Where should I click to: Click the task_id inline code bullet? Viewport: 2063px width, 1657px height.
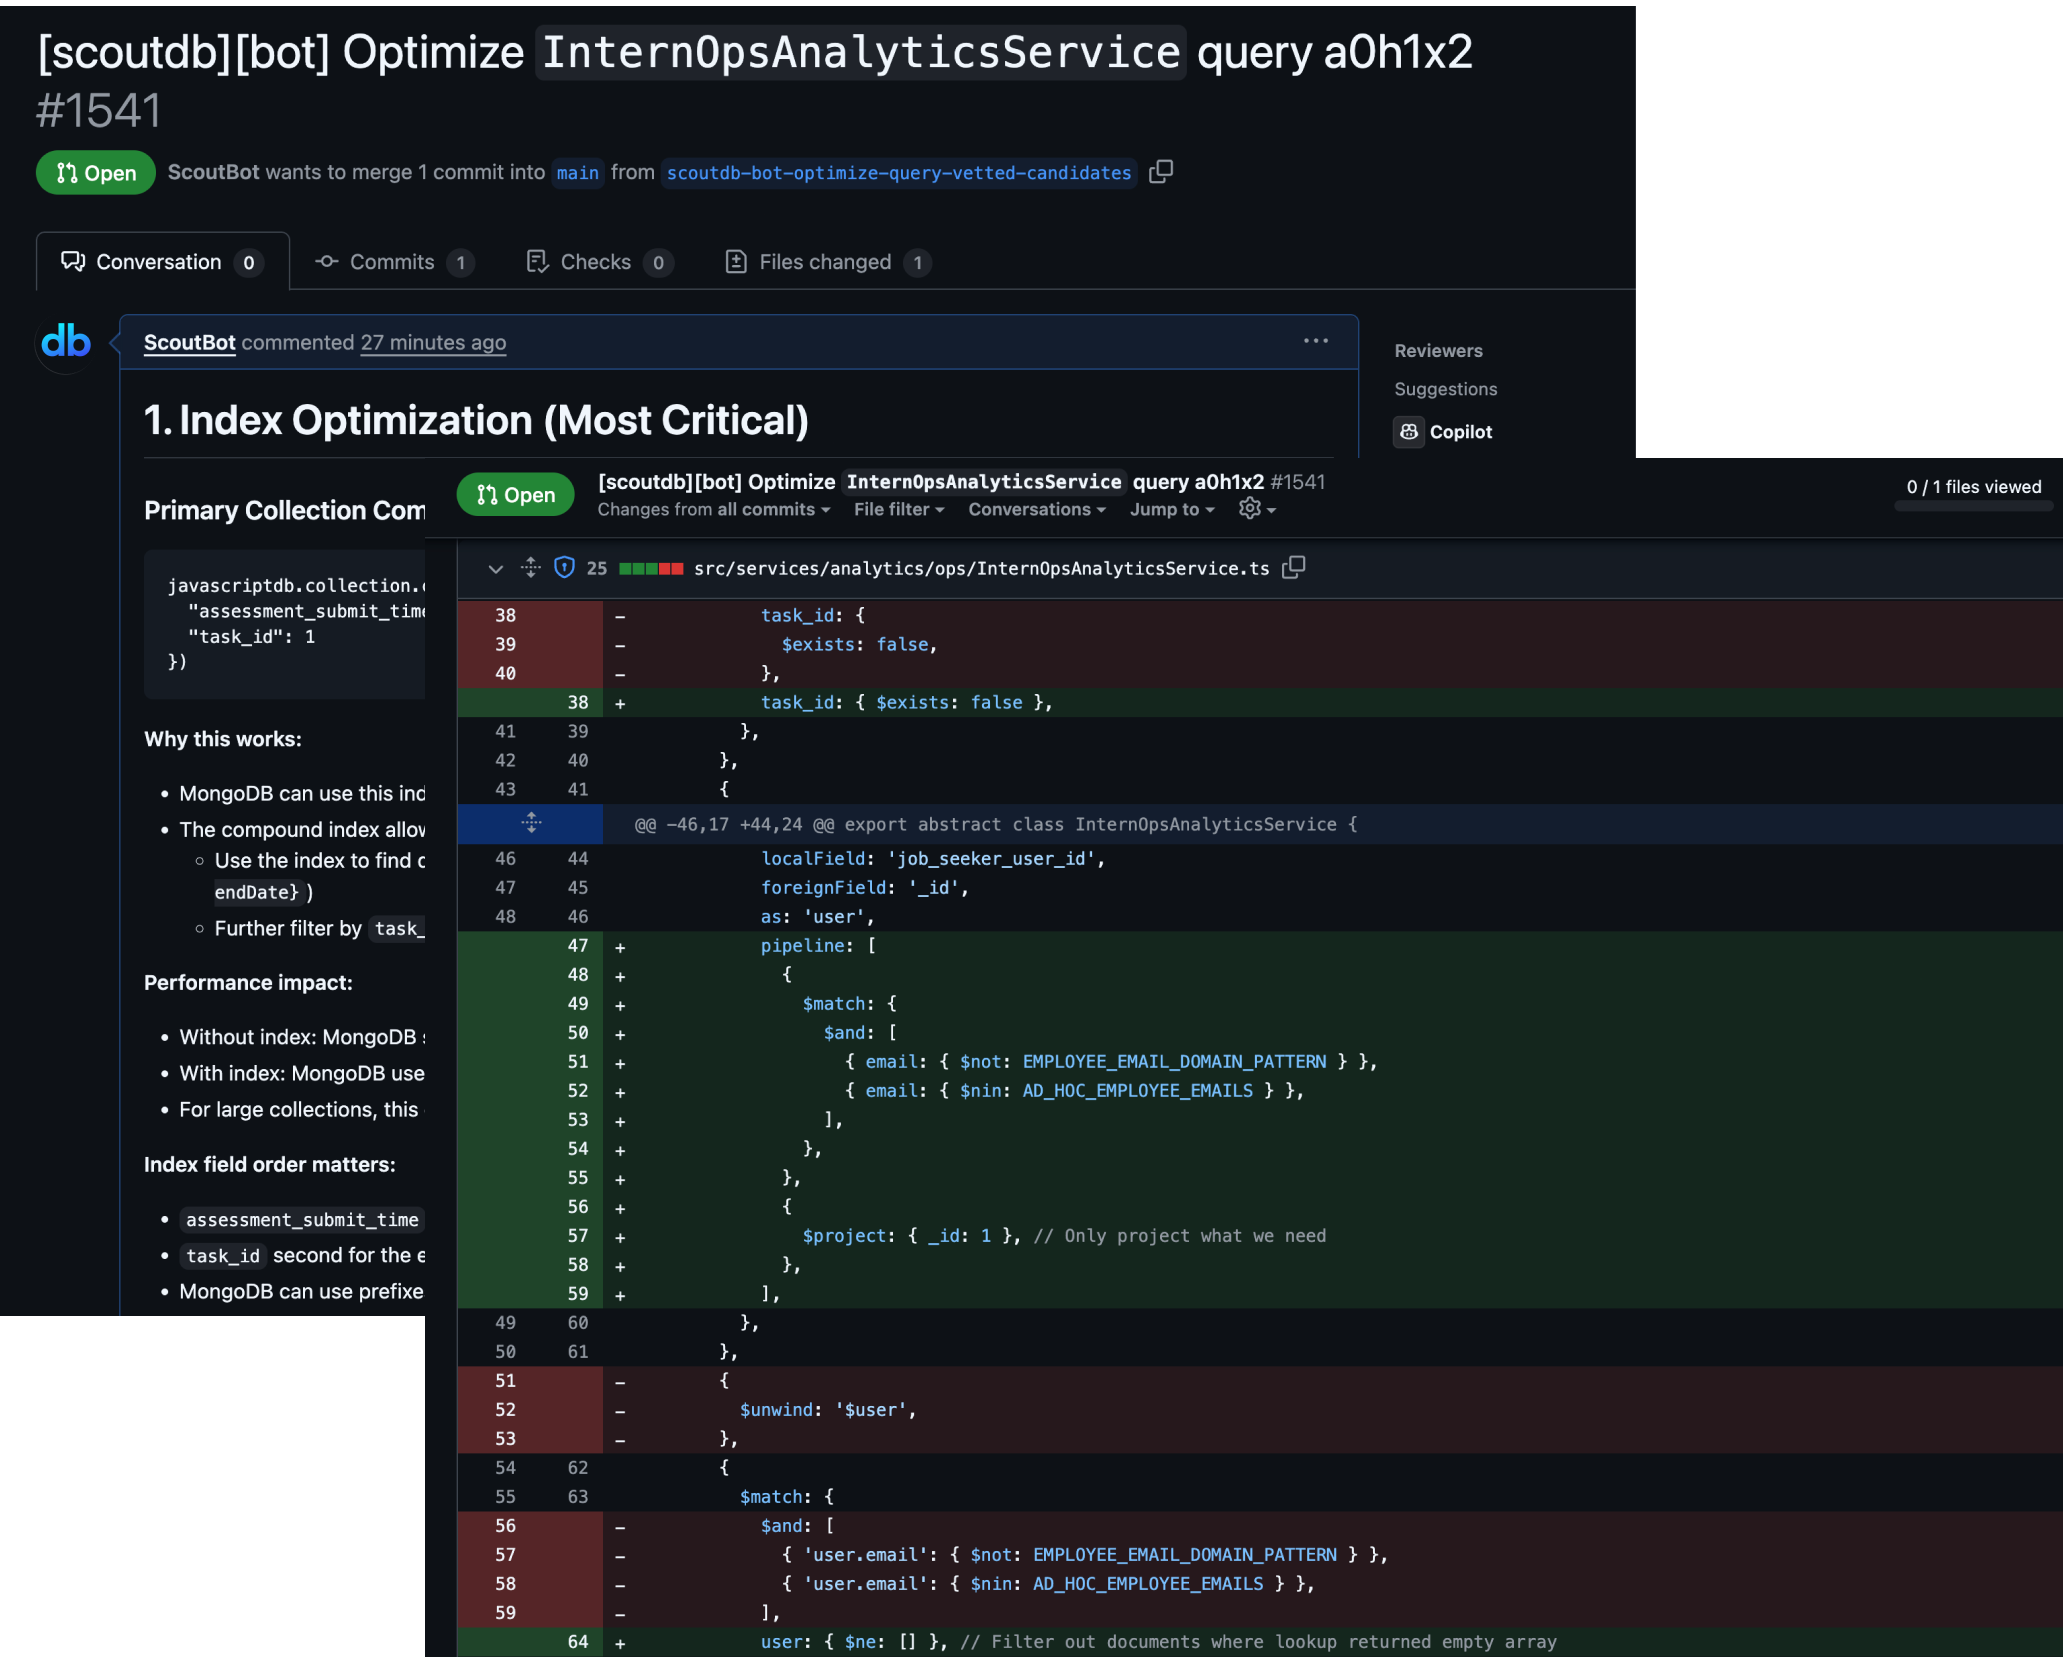[223, 1256]
